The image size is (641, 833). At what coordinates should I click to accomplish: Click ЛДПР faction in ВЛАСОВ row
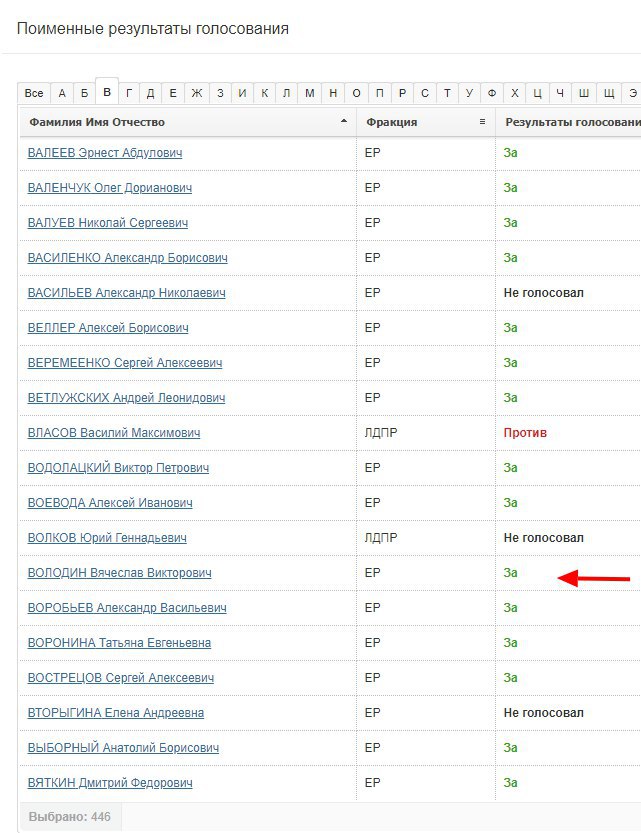pos(380,433)
